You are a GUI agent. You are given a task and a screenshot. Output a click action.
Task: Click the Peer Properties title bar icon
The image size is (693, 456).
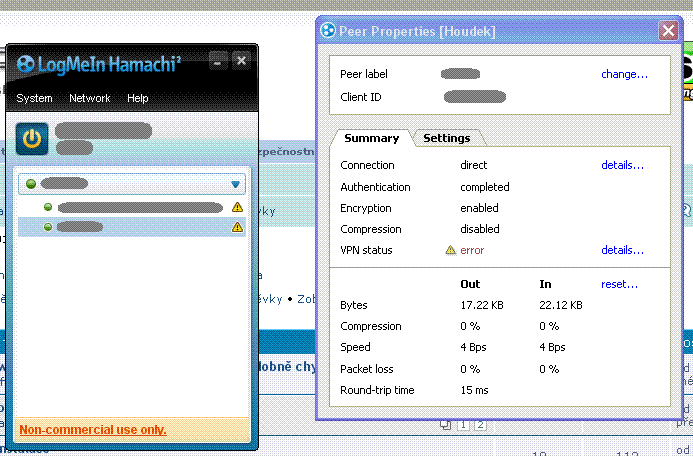(327, 30)
